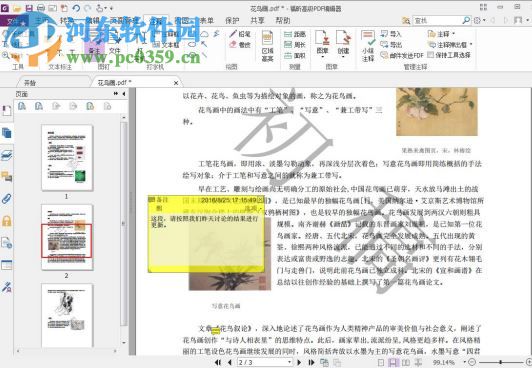The image size is (532, 368).
Task: Click the search magnifier icon
Action: pos(466,20)
